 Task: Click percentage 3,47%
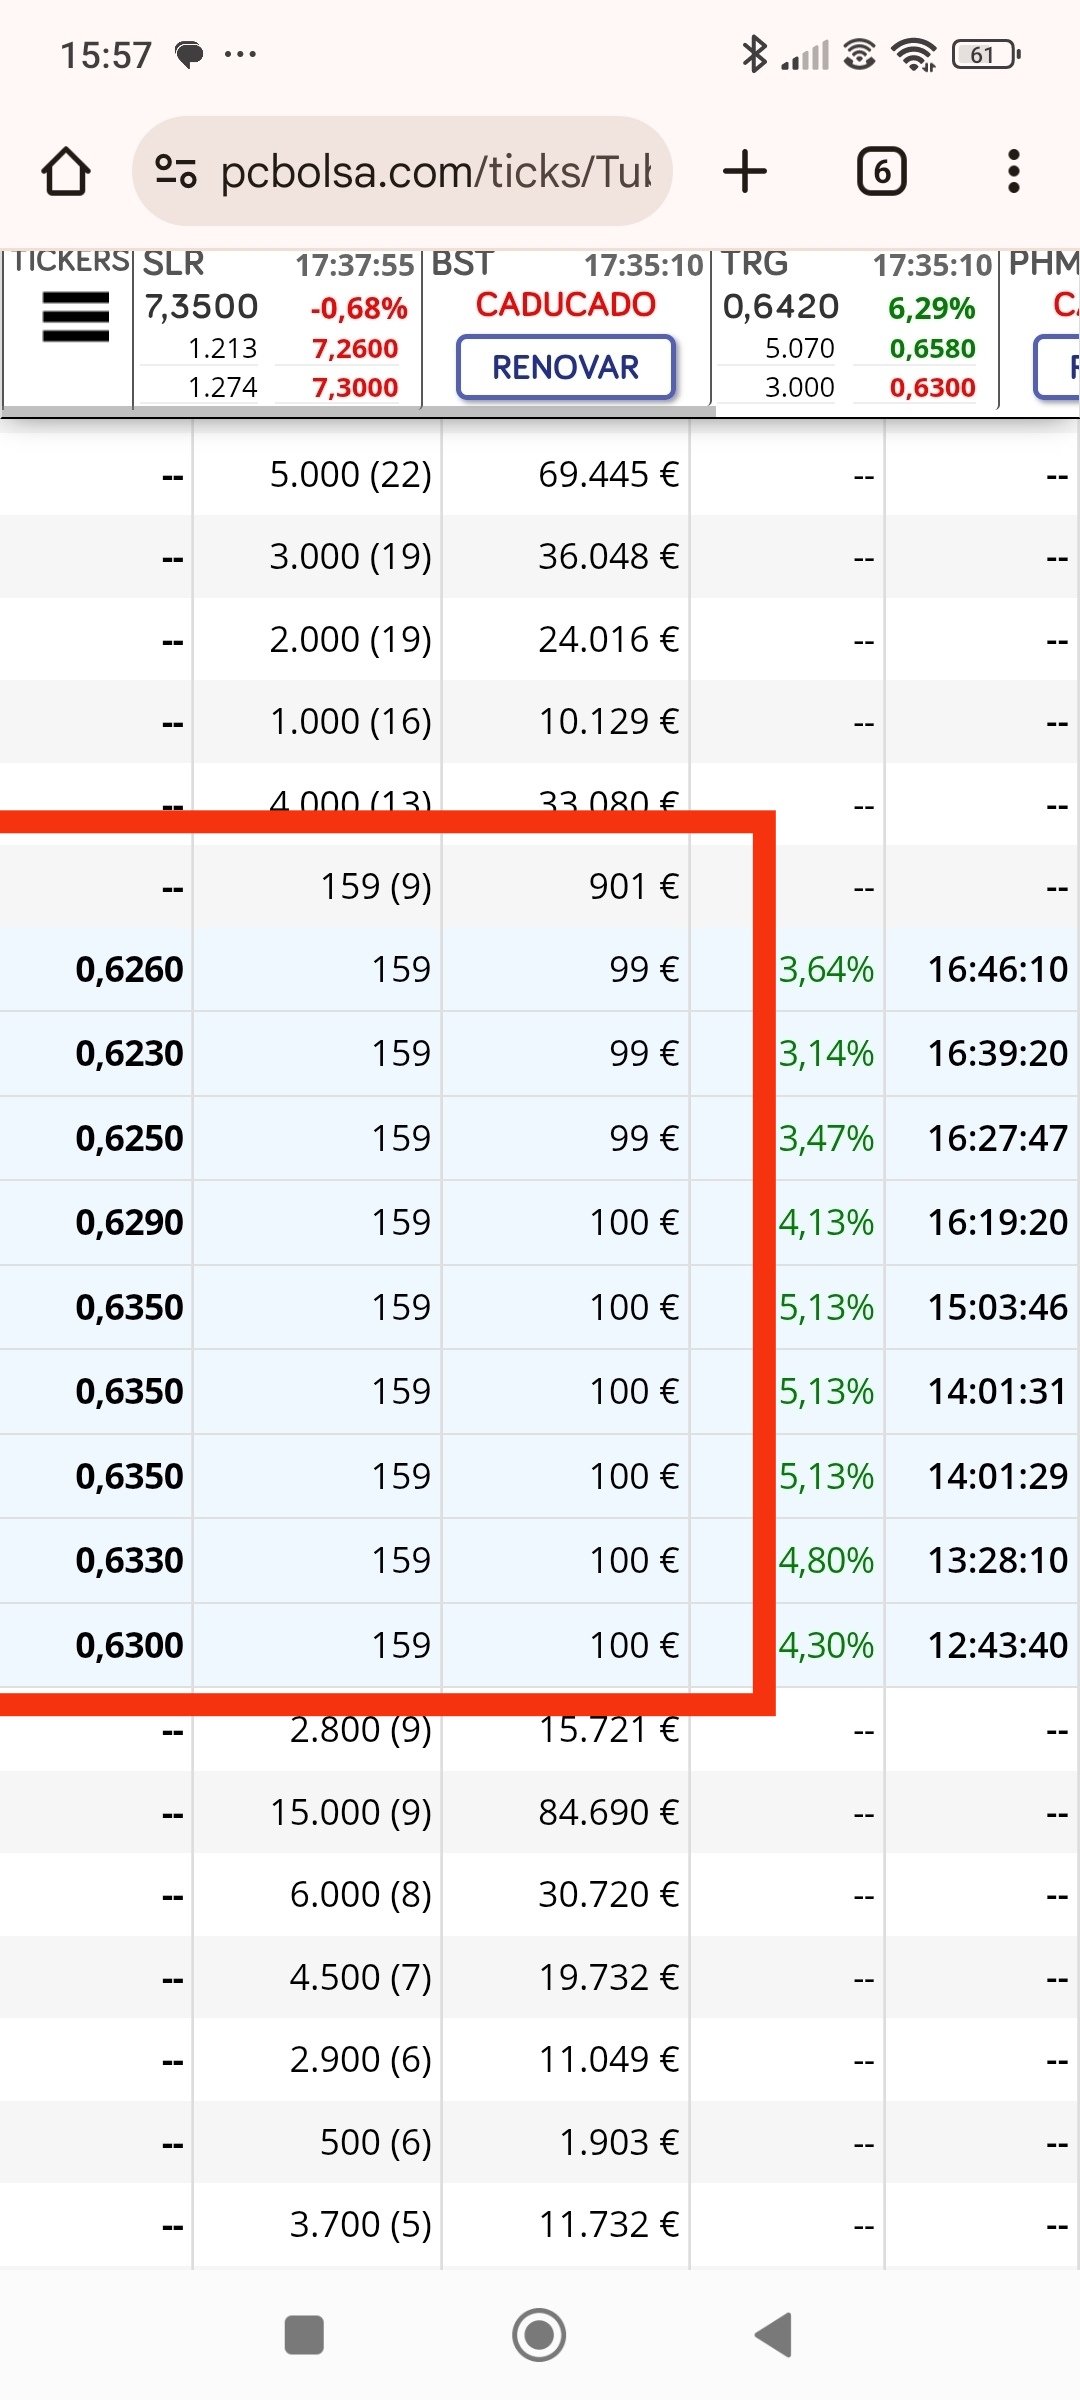pyautogui.click(x=827, y=1138)
